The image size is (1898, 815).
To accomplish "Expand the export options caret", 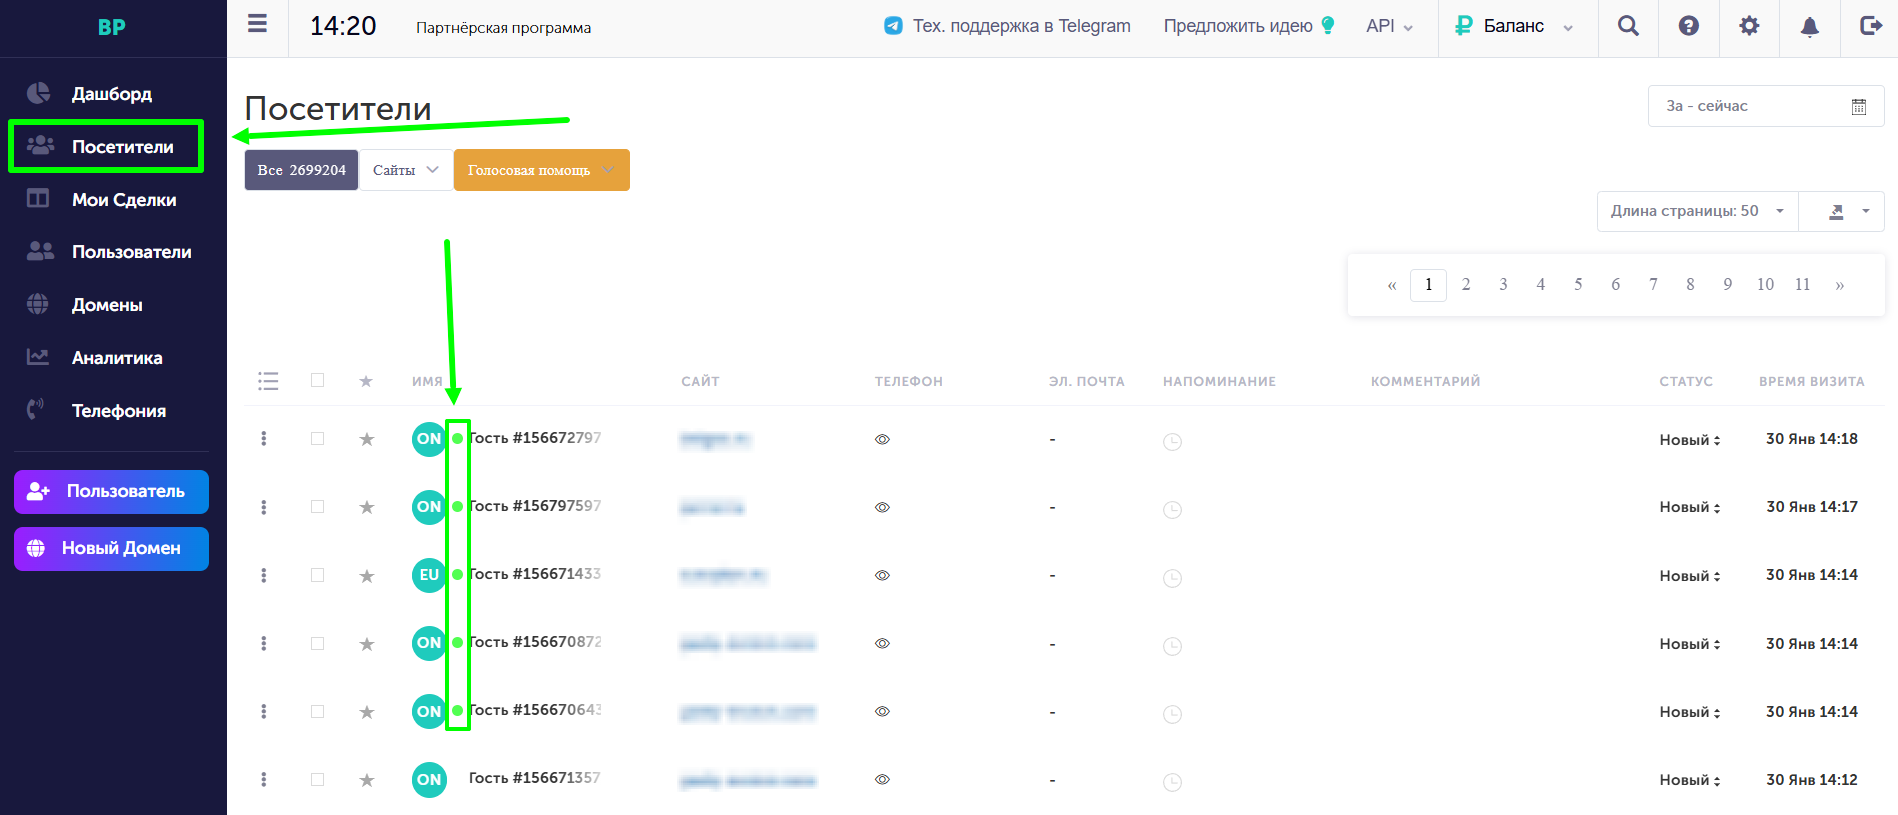I will pos(1865,211).
